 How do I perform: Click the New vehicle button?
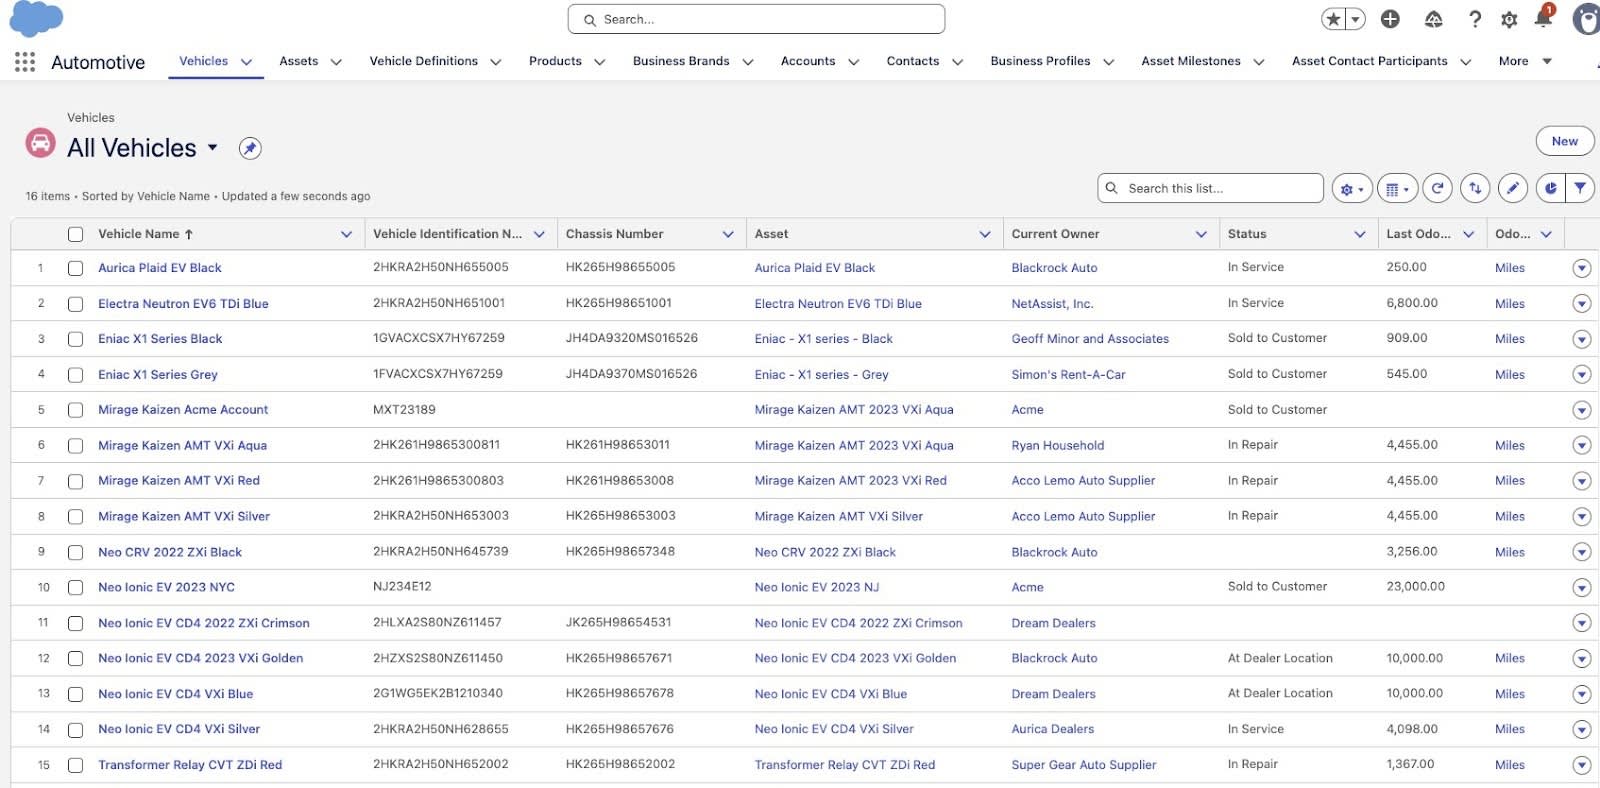coord(1565,141)
